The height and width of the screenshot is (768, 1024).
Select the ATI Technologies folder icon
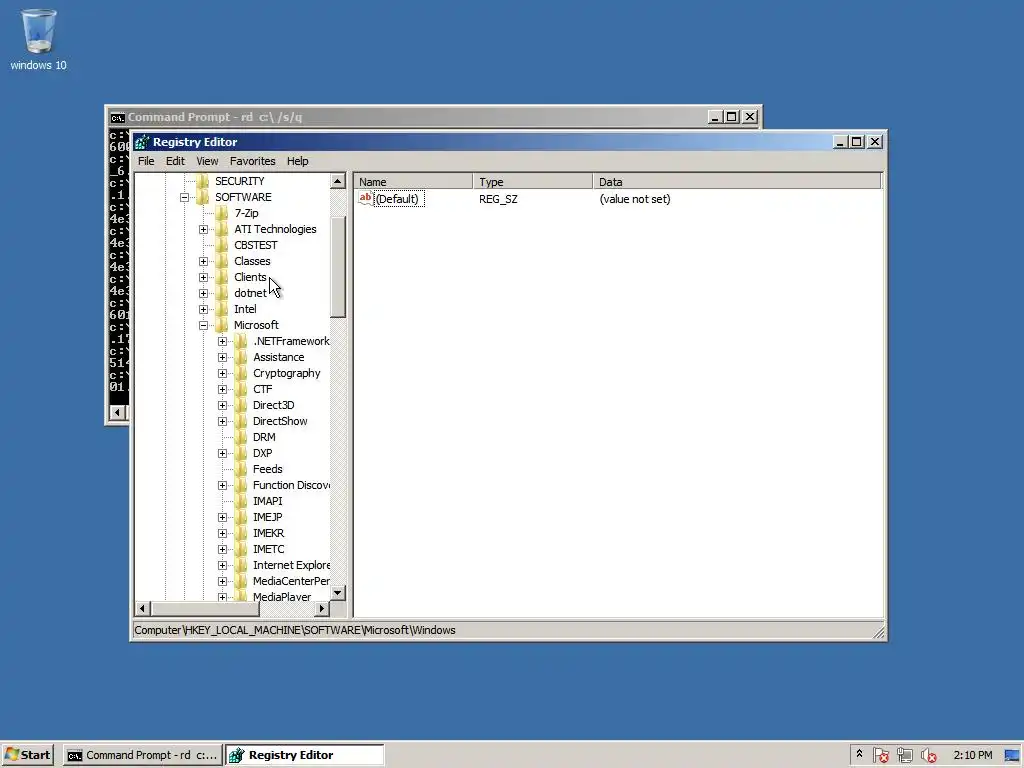[222, 229]
